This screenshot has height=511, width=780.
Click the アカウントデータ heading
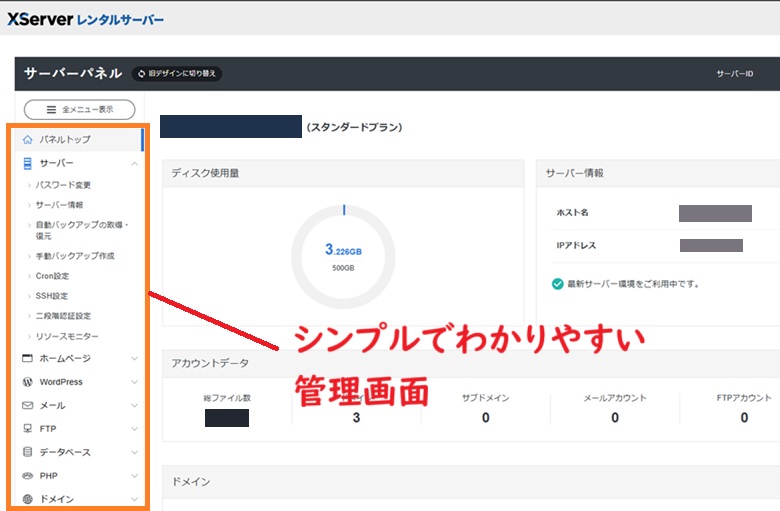(210, 363)
